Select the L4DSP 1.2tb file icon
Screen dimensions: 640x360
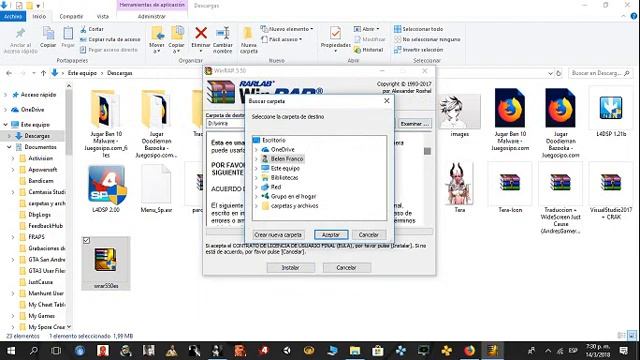click(x=611, y=108)
